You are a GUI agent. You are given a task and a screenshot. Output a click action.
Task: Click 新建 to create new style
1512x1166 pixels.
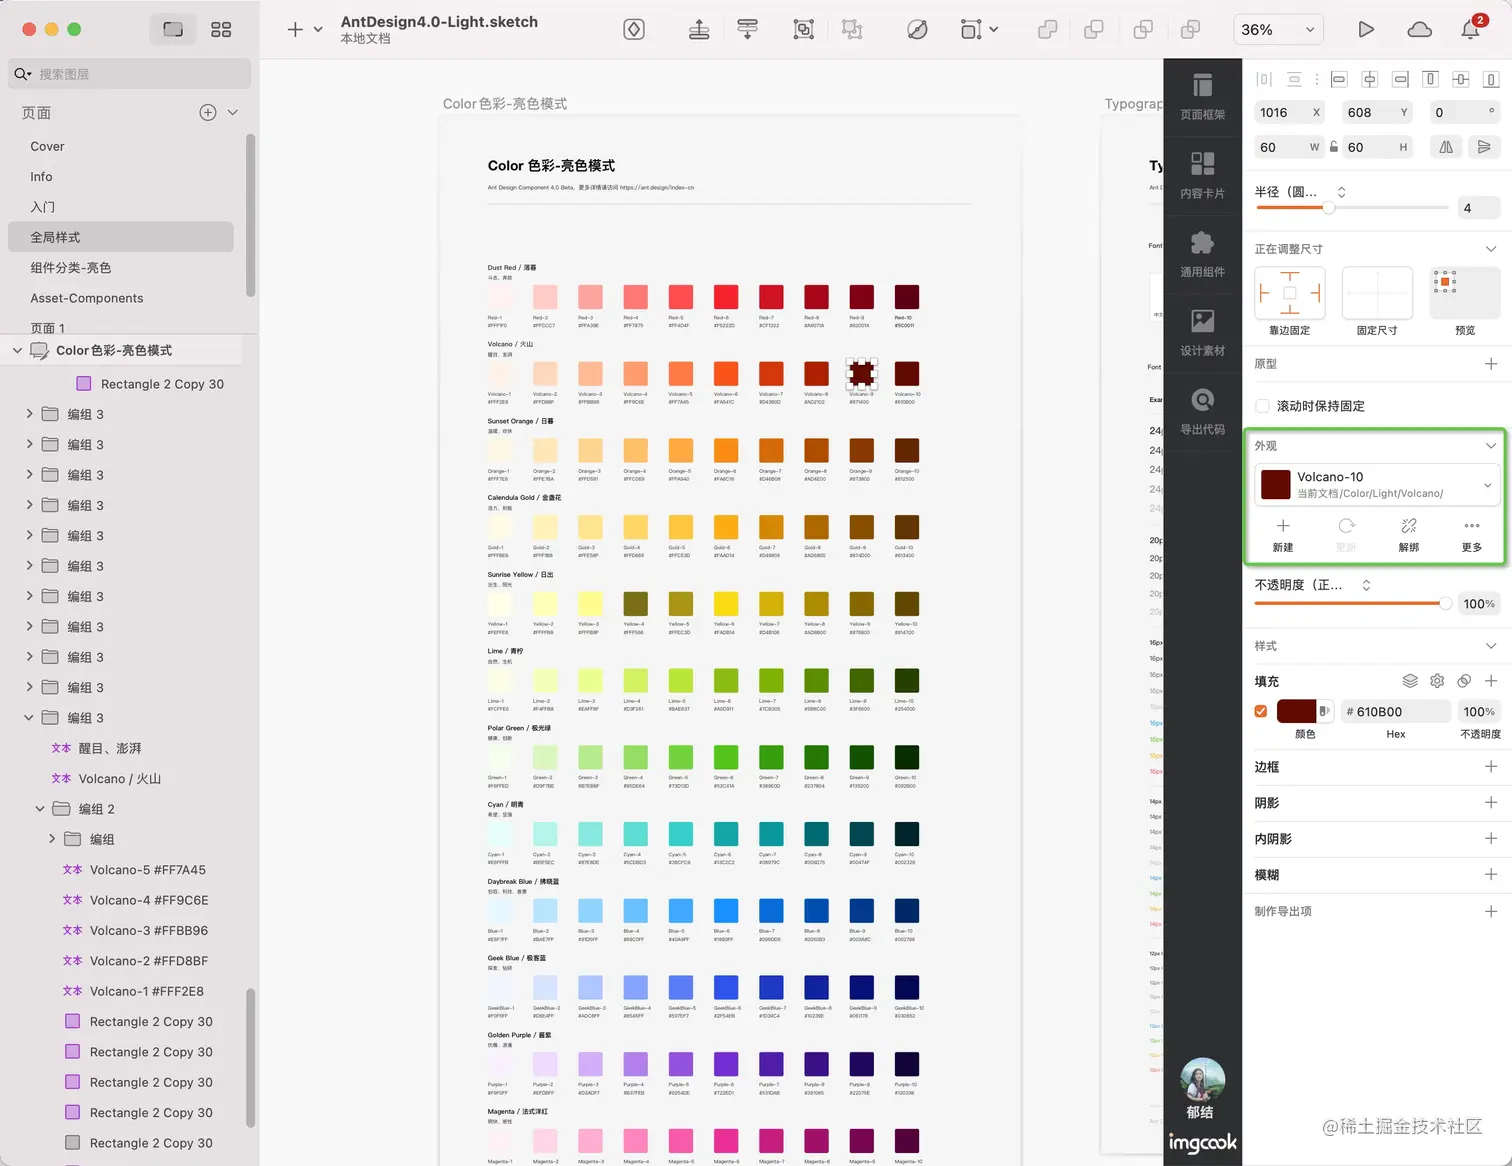click(1283, 535)
